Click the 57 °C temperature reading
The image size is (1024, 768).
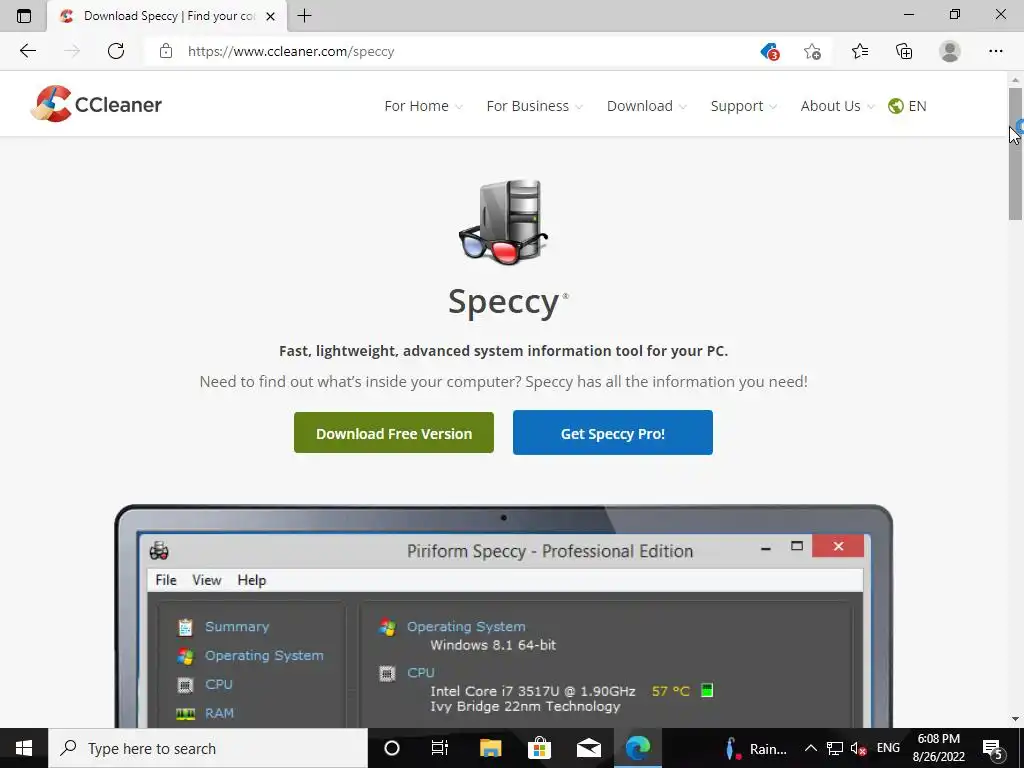(x=671, y=691)
